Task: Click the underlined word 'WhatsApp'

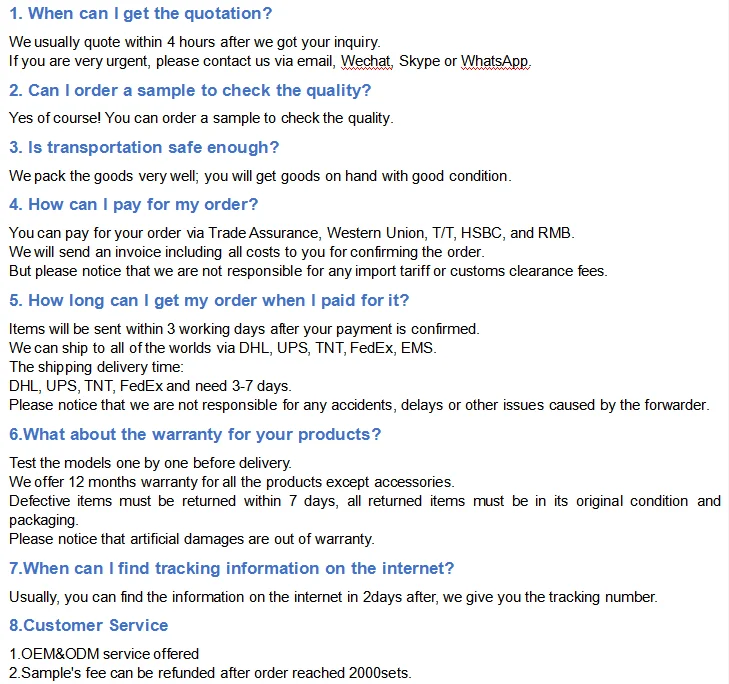Action: coord(495,61)
